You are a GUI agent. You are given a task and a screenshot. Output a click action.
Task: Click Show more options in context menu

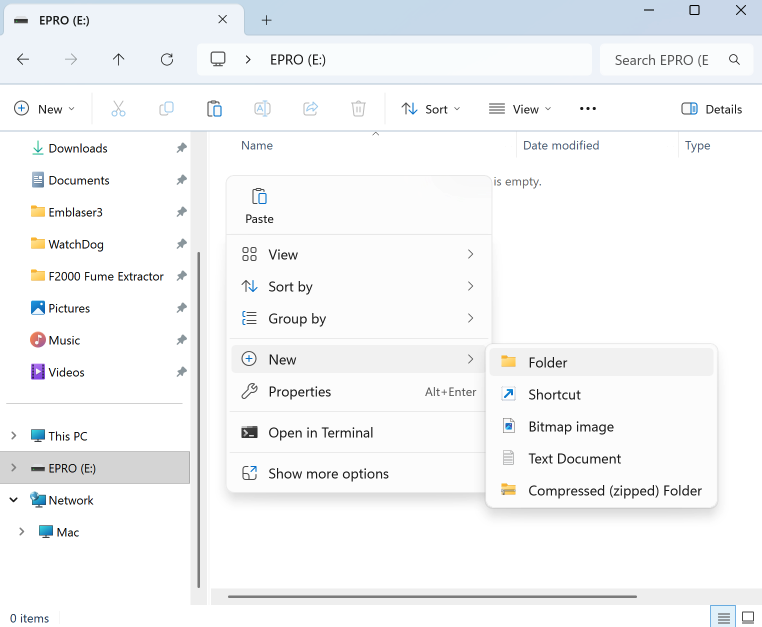(x=328, y=474)
